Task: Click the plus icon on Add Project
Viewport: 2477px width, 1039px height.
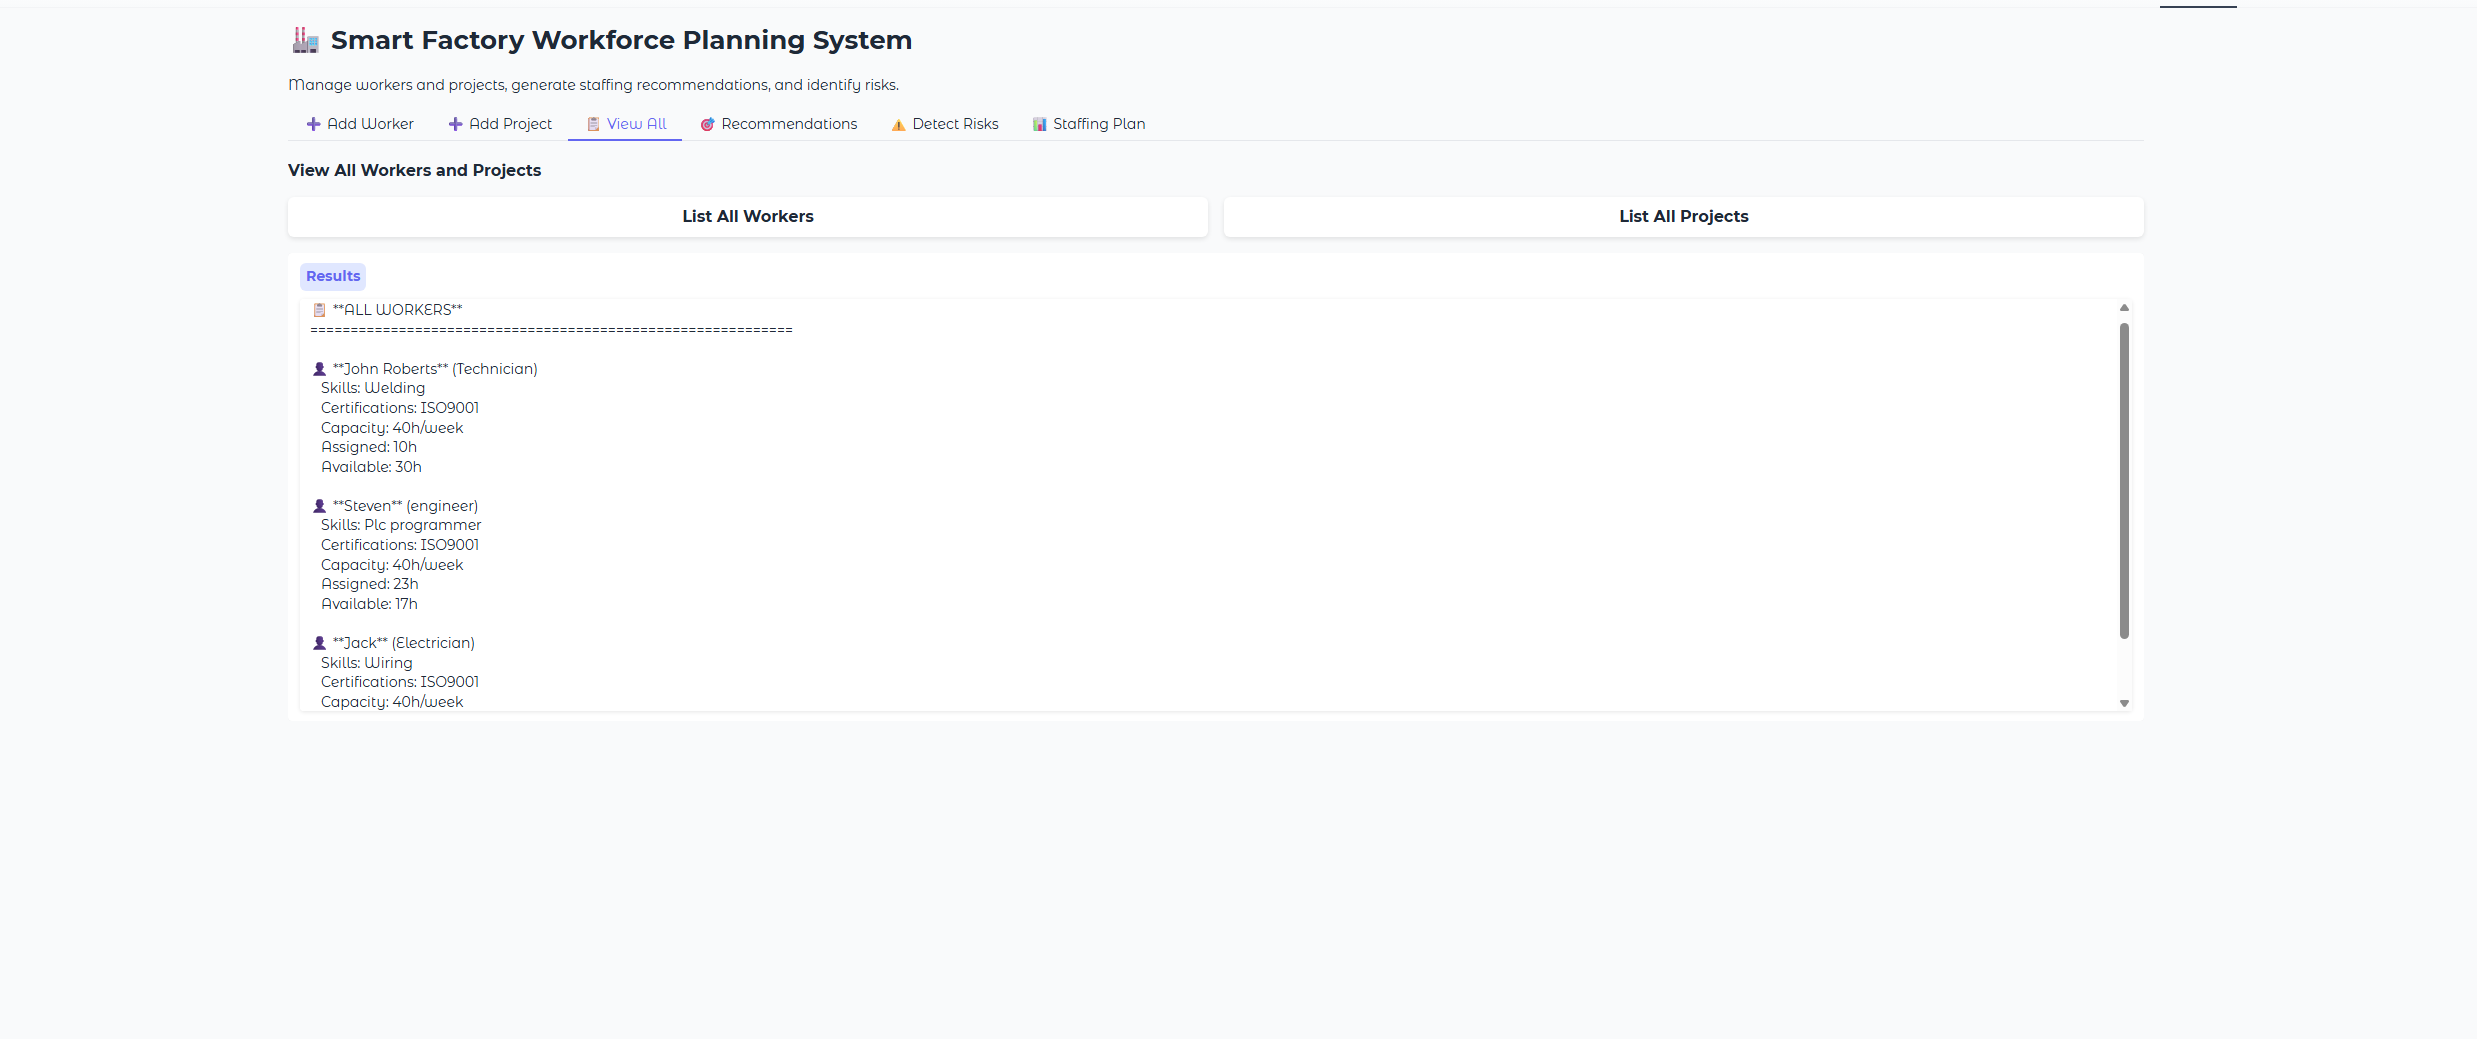Action: [455, 124]
